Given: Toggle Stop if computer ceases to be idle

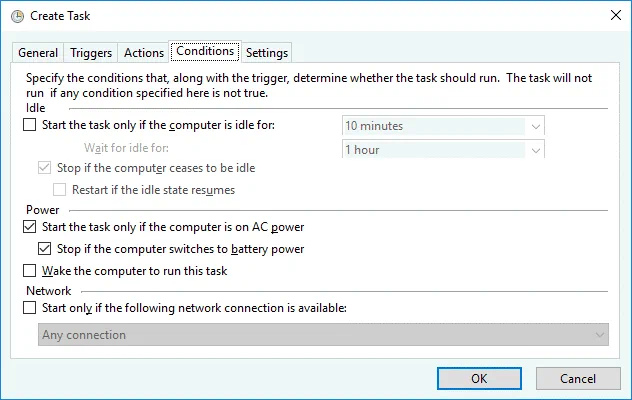Looking at the screenshot, I should coord(44,168).
